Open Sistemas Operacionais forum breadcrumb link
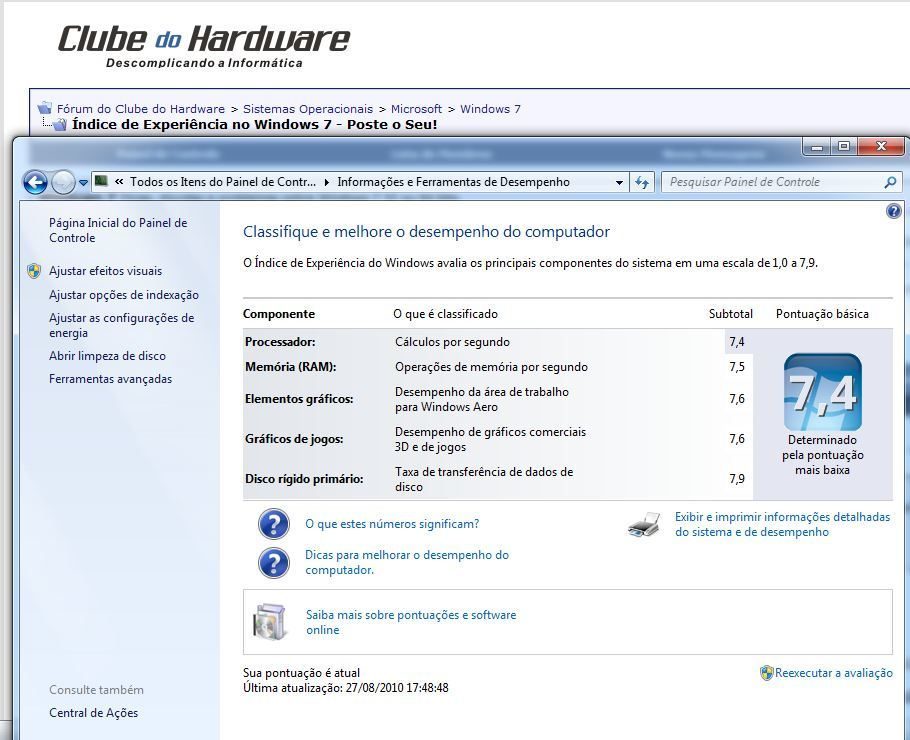Viewport: 910px width, 740px height. coord(308,109)
